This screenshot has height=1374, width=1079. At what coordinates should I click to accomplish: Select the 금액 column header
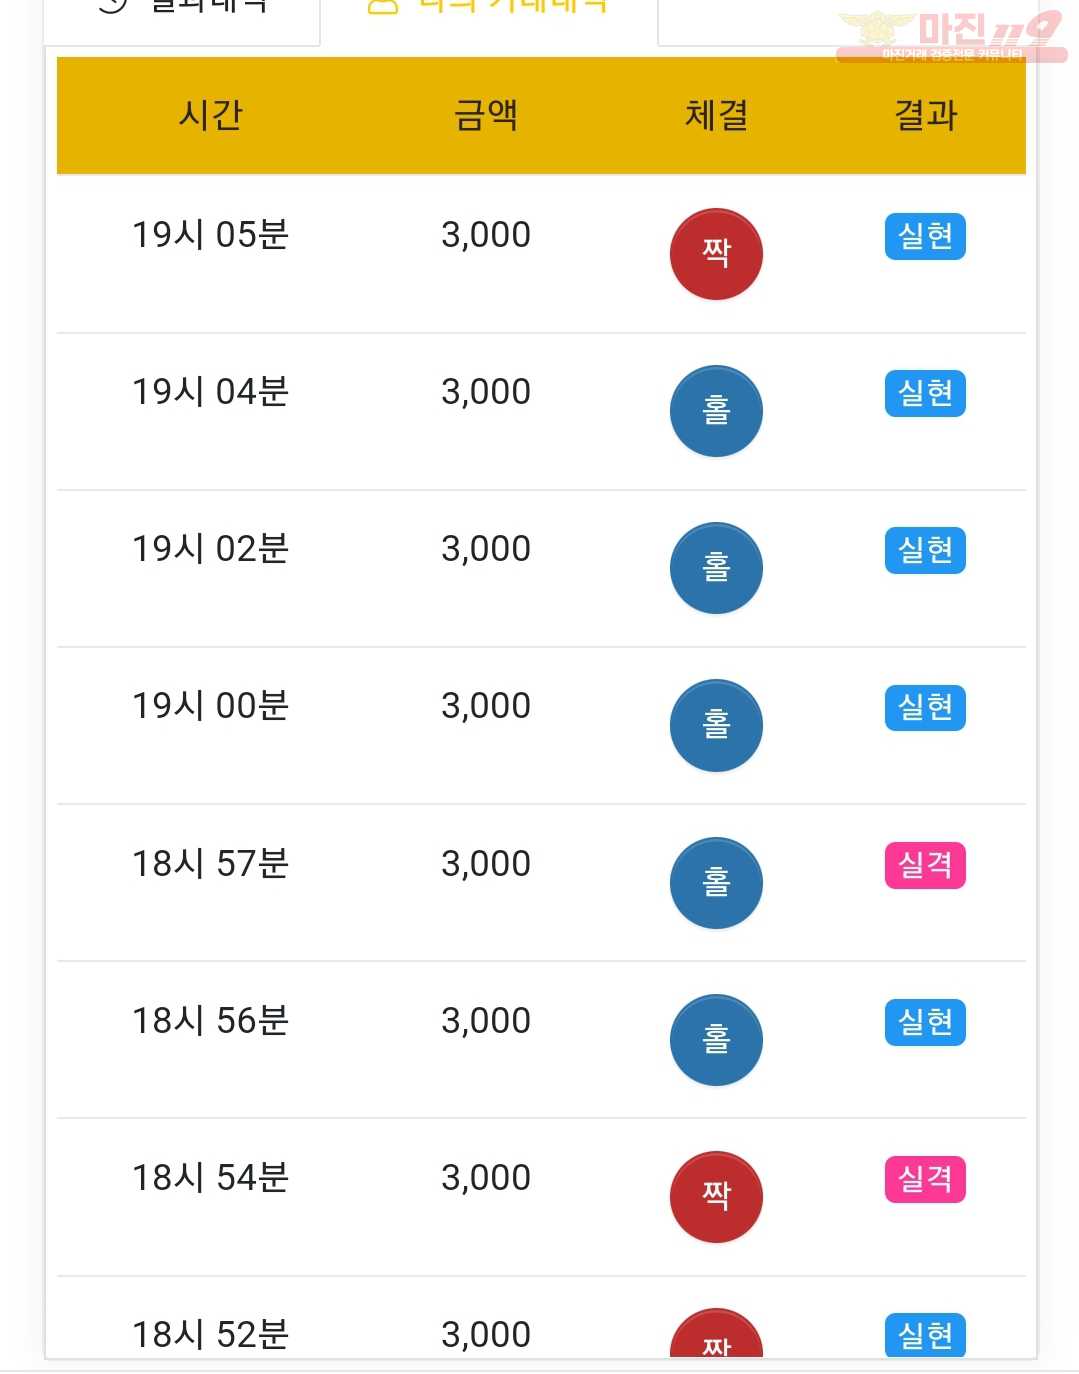[x=486, y=115]
